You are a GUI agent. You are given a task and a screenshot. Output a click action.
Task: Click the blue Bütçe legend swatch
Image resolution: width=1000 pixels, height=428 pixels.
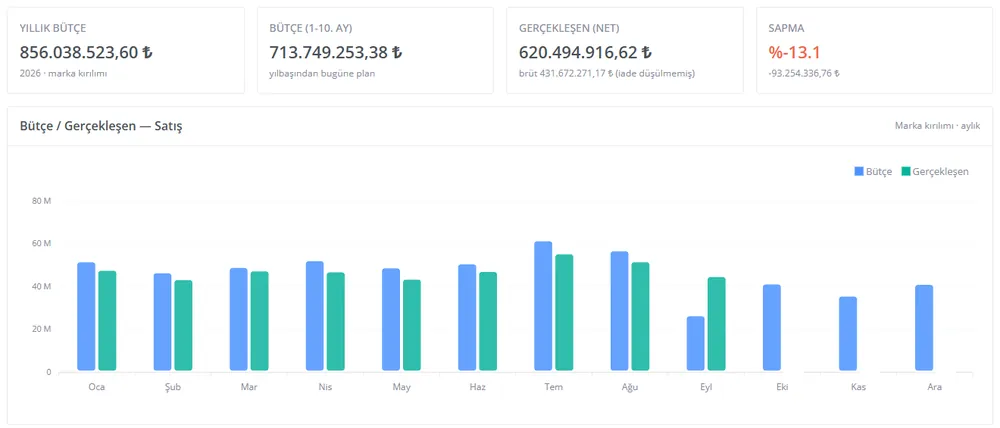point(859,172)
